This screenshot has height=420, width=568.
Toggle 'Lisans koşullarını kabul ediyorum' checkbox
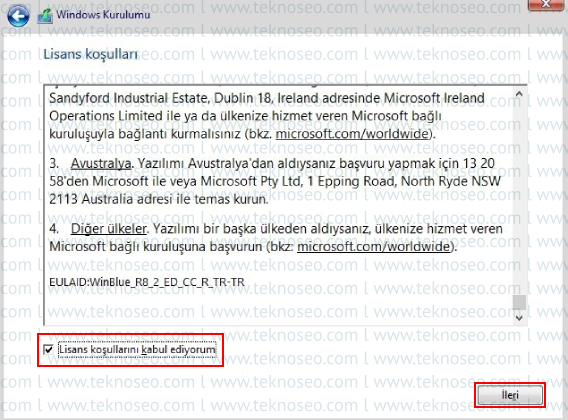48,350
